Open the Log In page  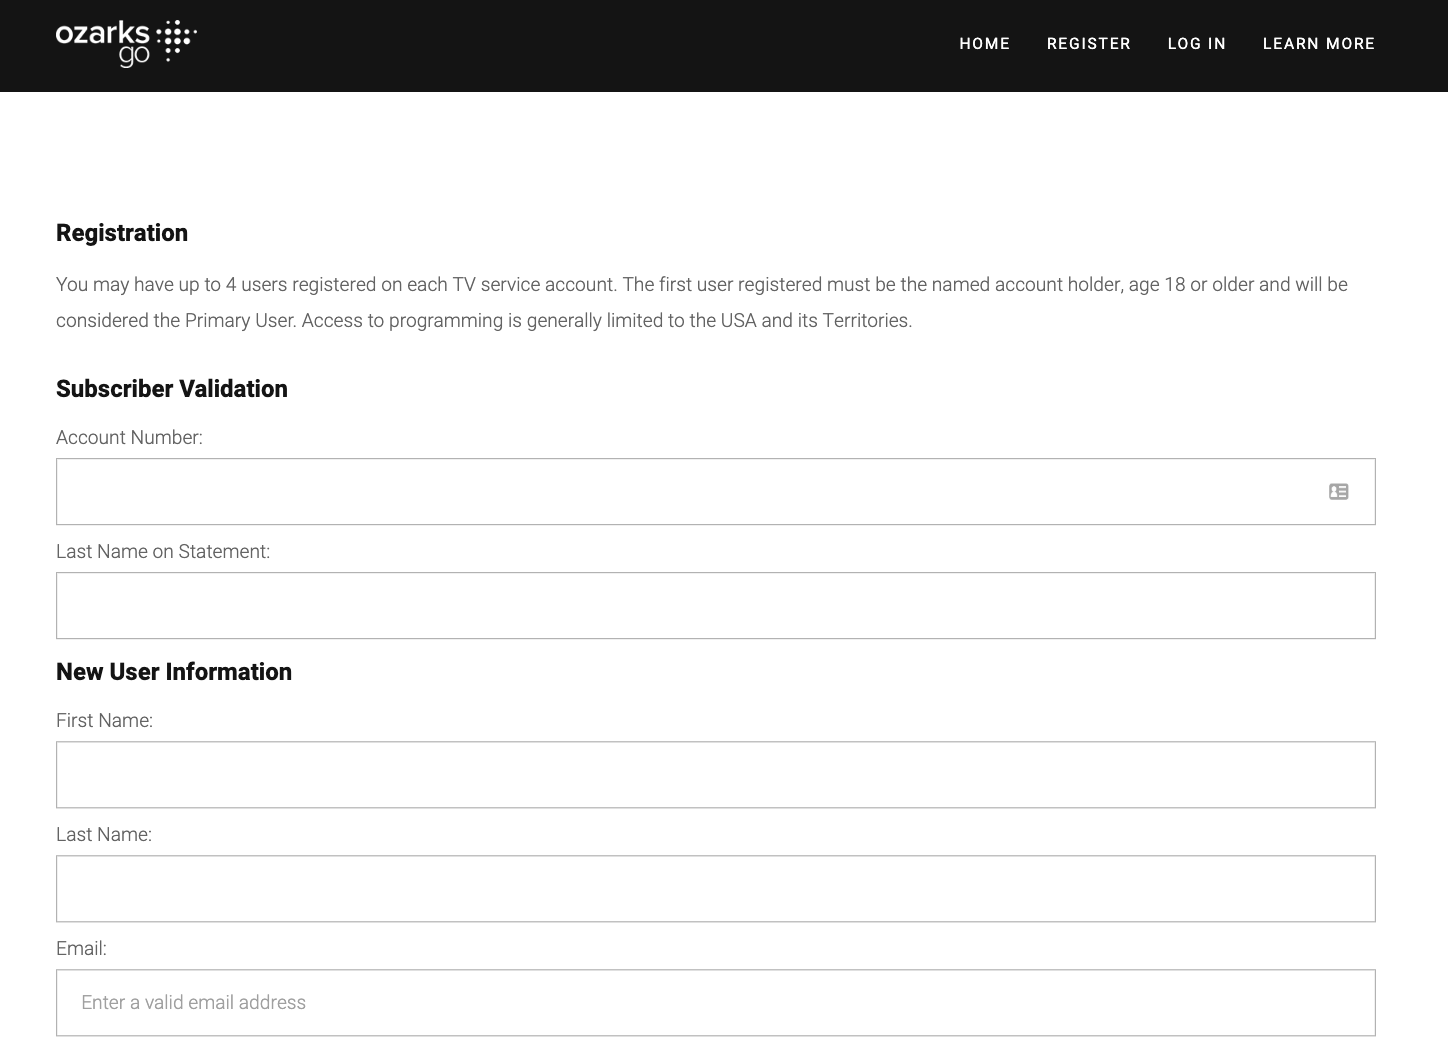[x=1196, y=44]
